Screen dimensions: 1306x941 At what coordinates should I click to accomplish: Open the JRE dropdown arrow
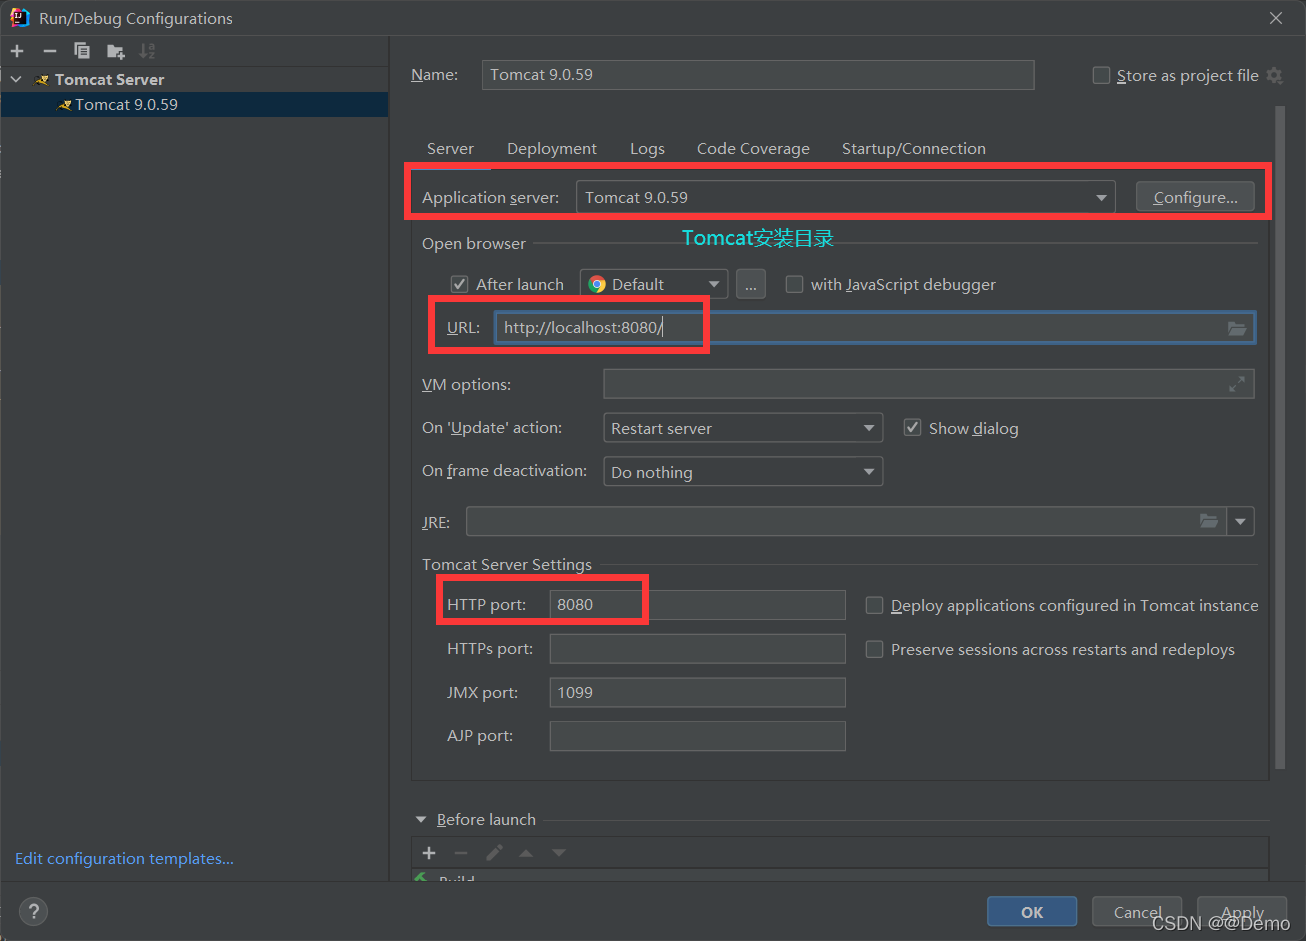click(x=1241, y=521)
